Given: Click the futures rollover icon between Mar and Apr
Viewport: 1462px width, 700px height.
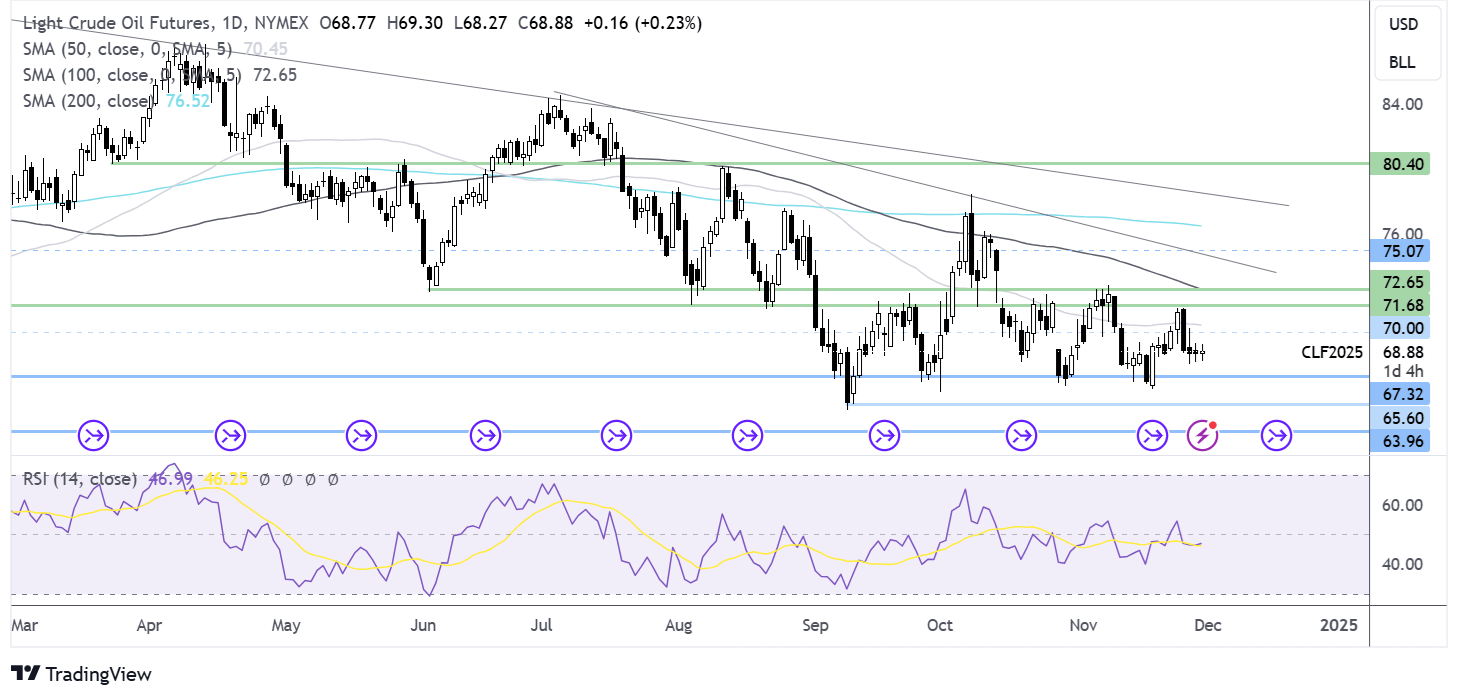Looking at the screenshot, I should coord(94,435).
